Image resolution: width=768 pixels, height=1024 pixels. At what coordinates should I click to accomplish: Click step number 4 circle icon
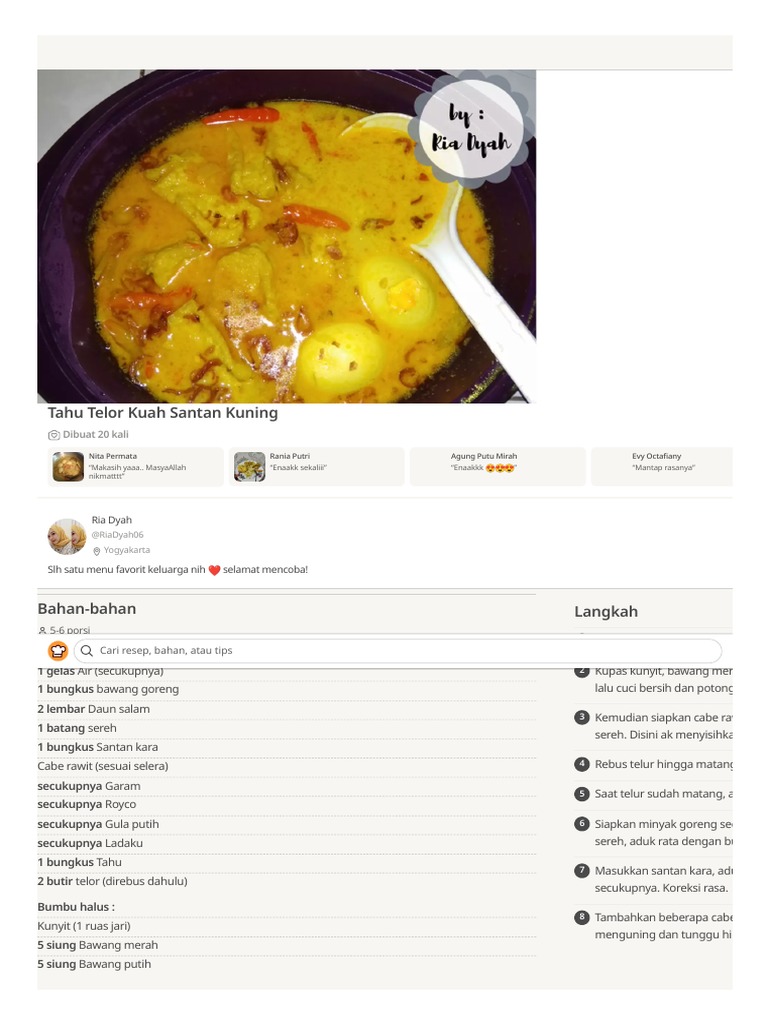pos(581,764)
